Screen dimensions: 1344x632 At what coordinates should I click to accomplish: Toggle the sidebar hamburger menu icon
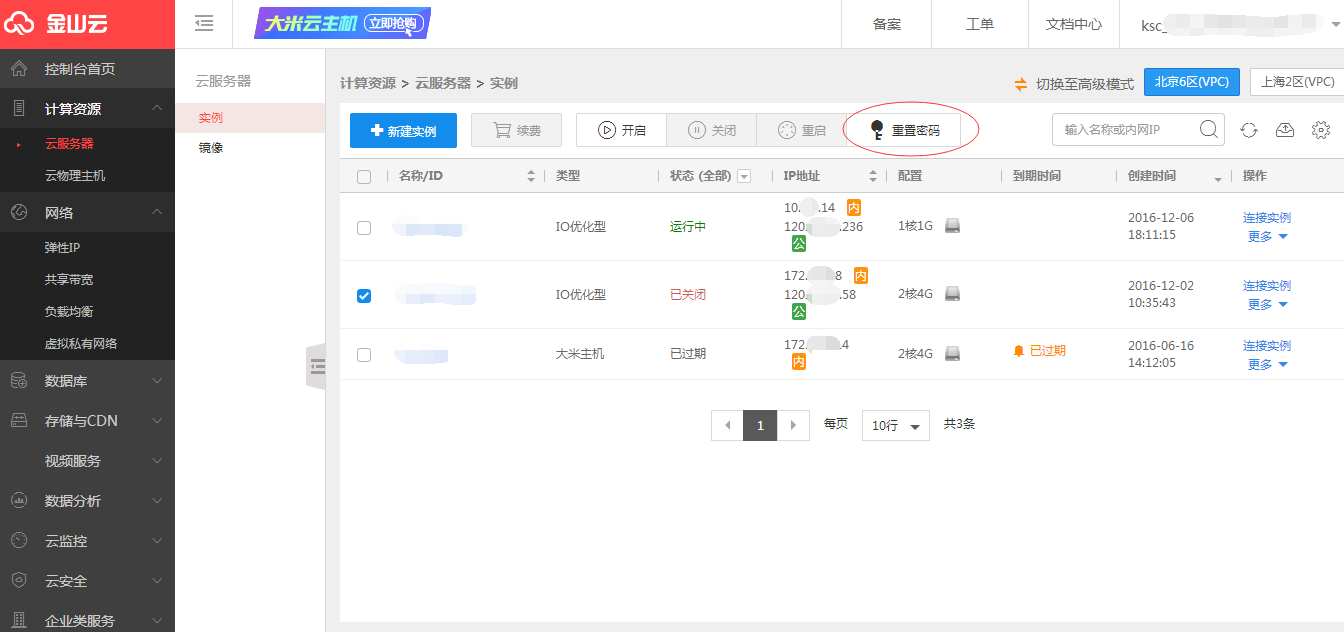coord(204,24)
